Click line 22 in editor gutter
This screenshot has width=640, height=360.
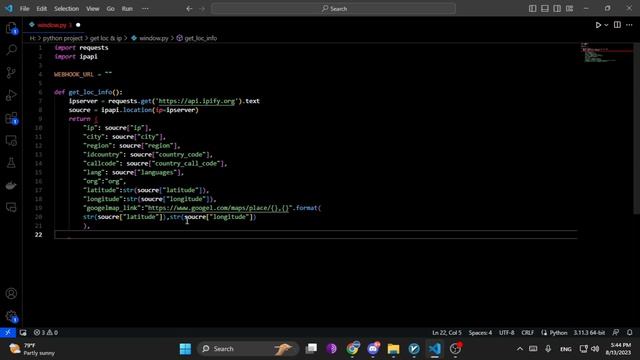coord(38,235)
